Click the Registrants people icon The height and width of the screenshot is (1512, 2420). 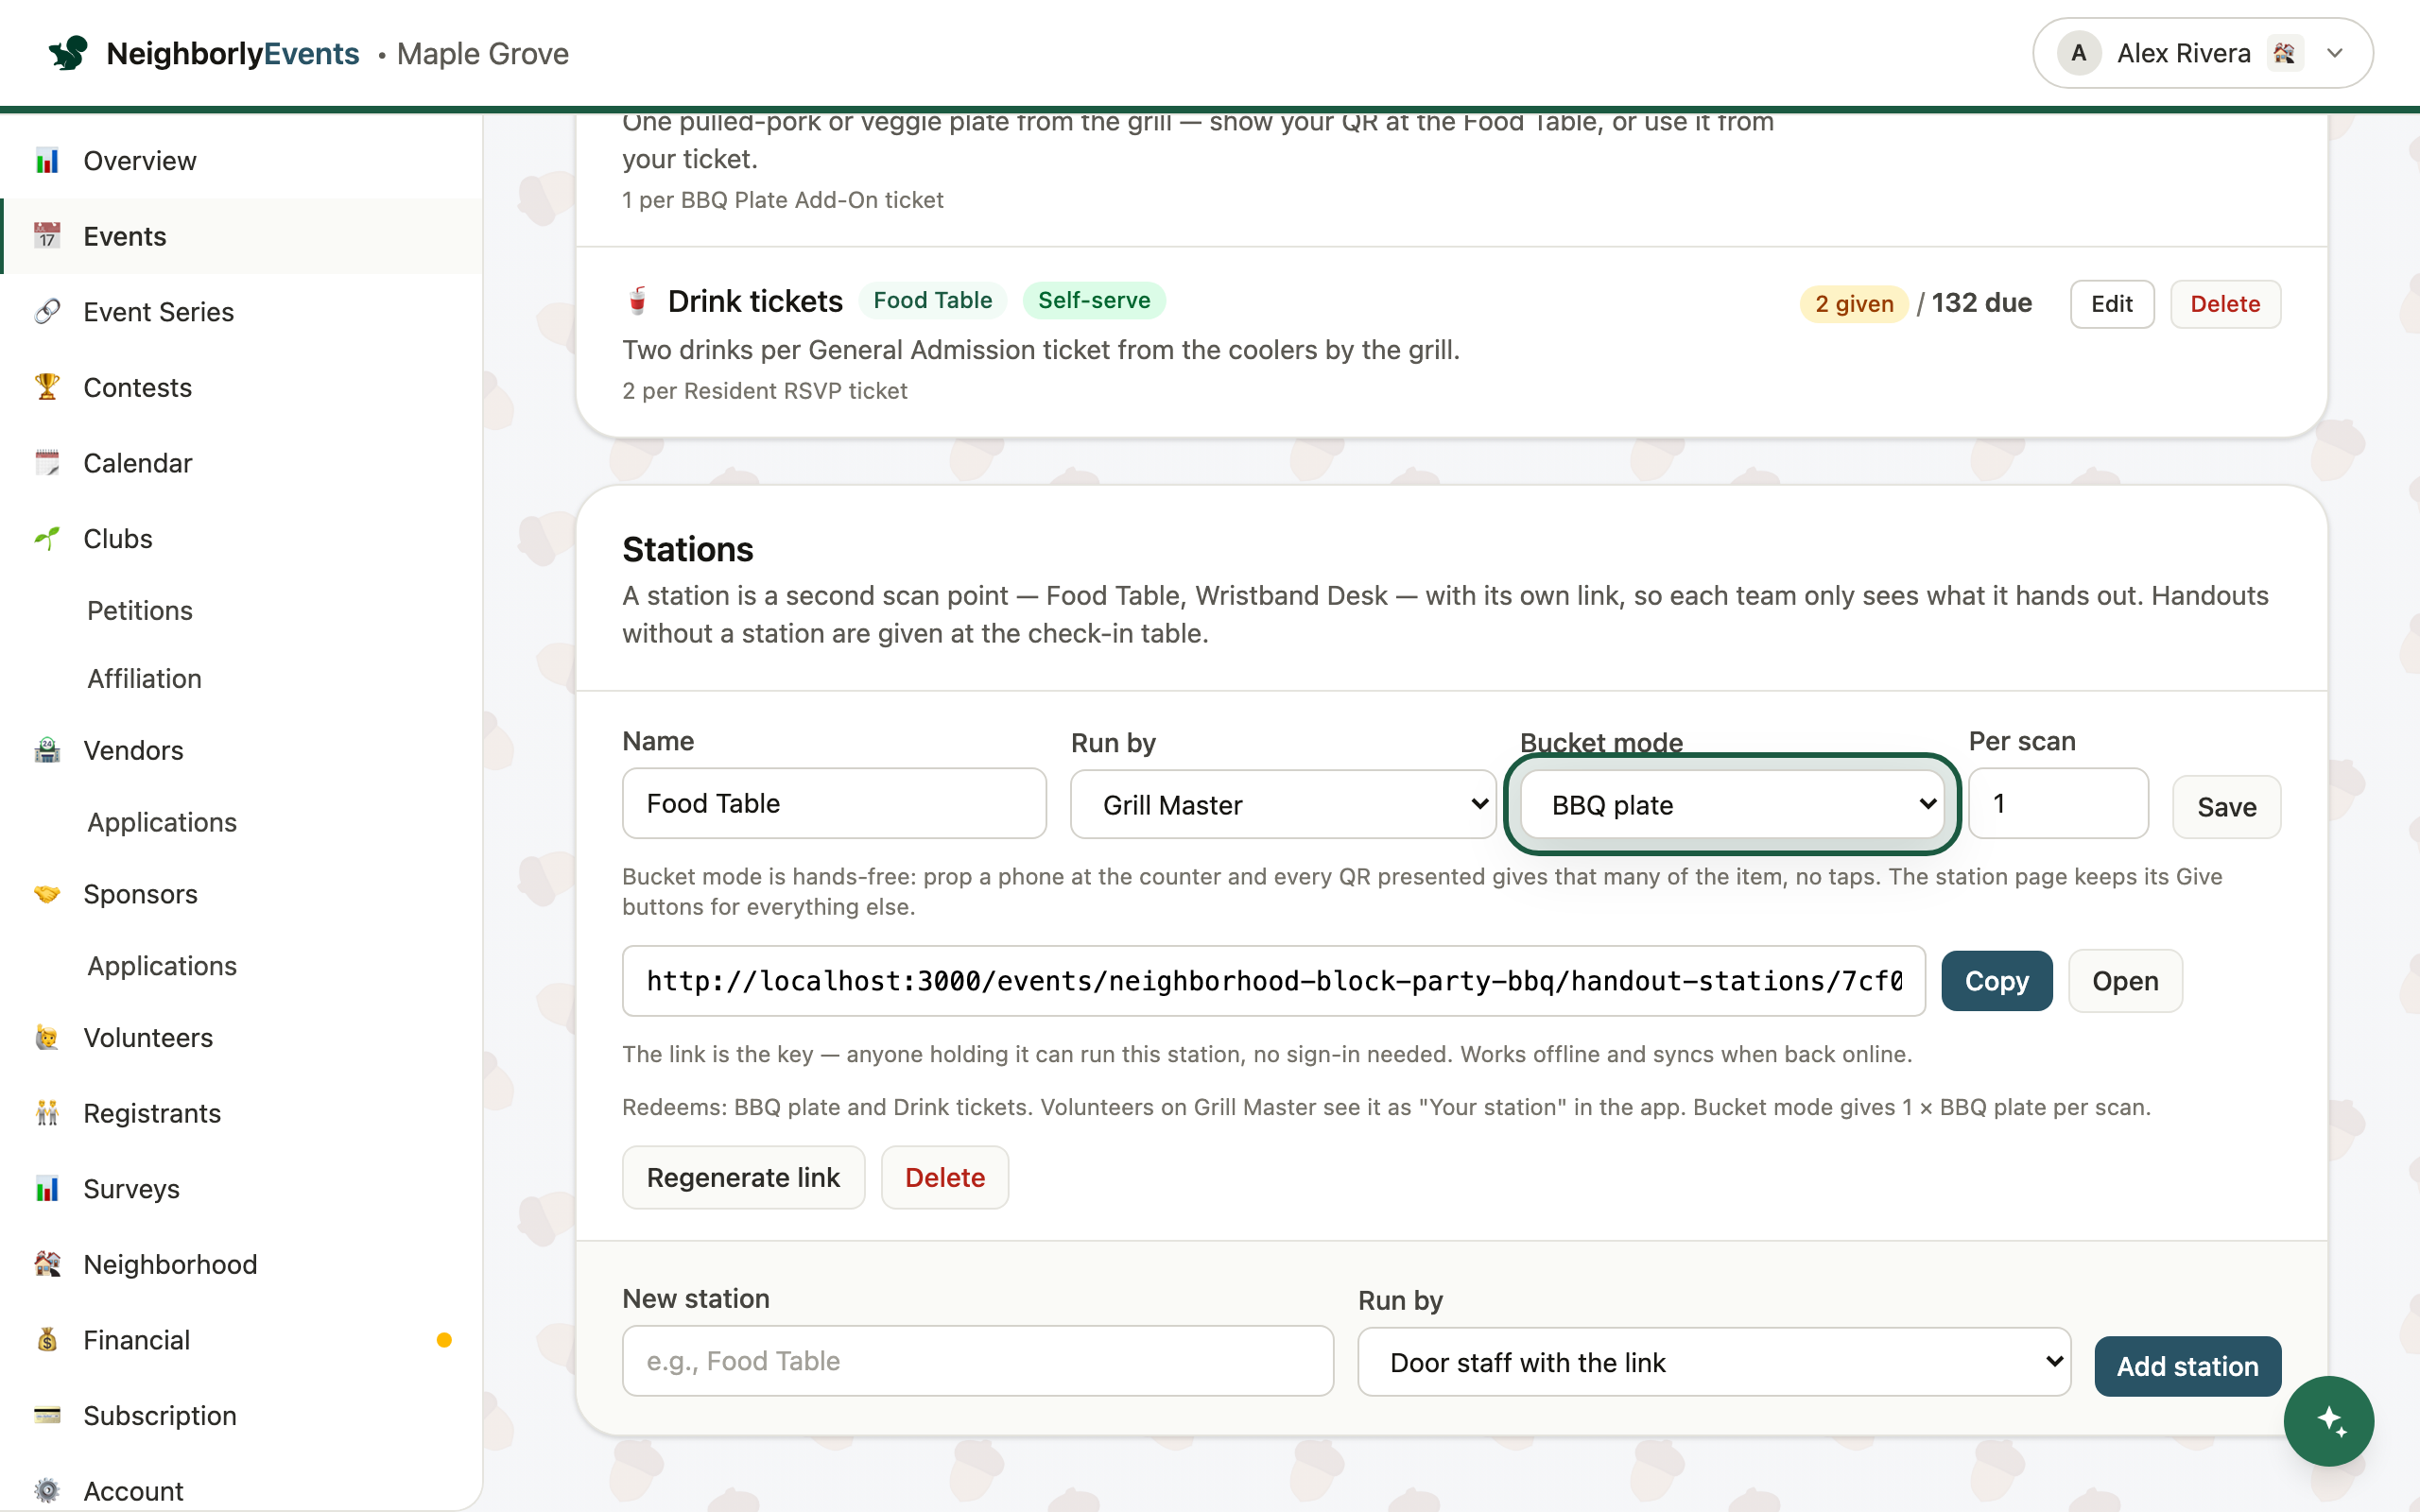coord(47,1113)
